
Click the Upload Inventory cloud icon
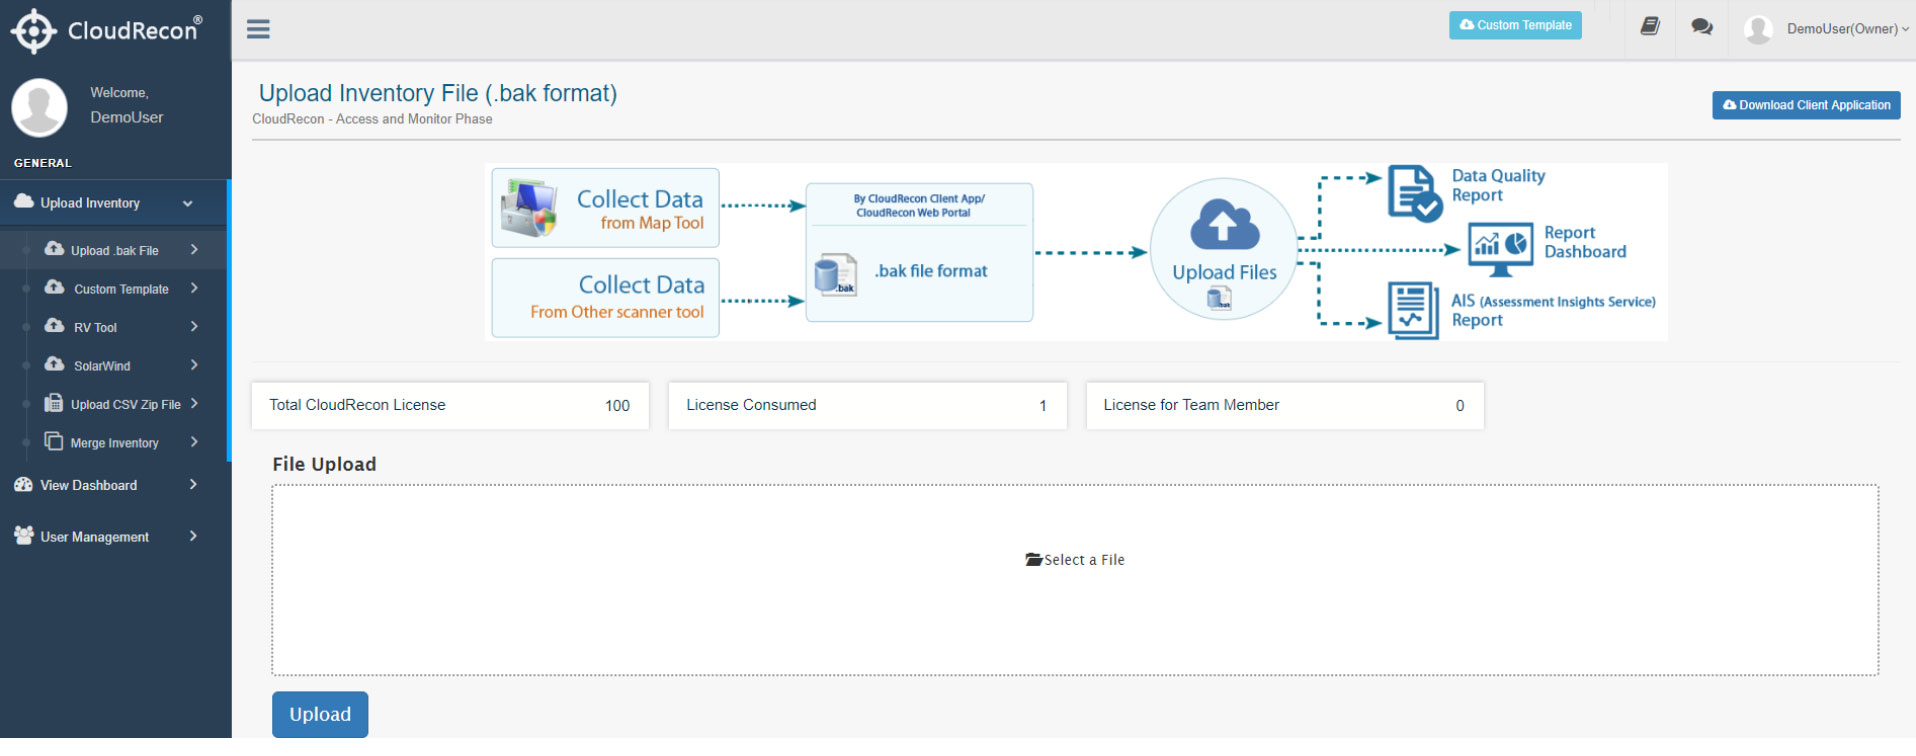pos(24,201)
